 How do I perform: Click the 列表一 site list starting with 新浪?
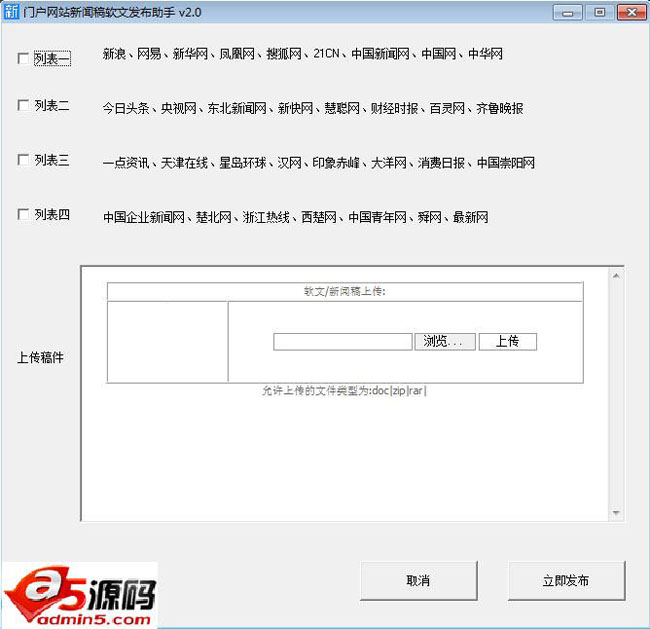pos(303,54)
